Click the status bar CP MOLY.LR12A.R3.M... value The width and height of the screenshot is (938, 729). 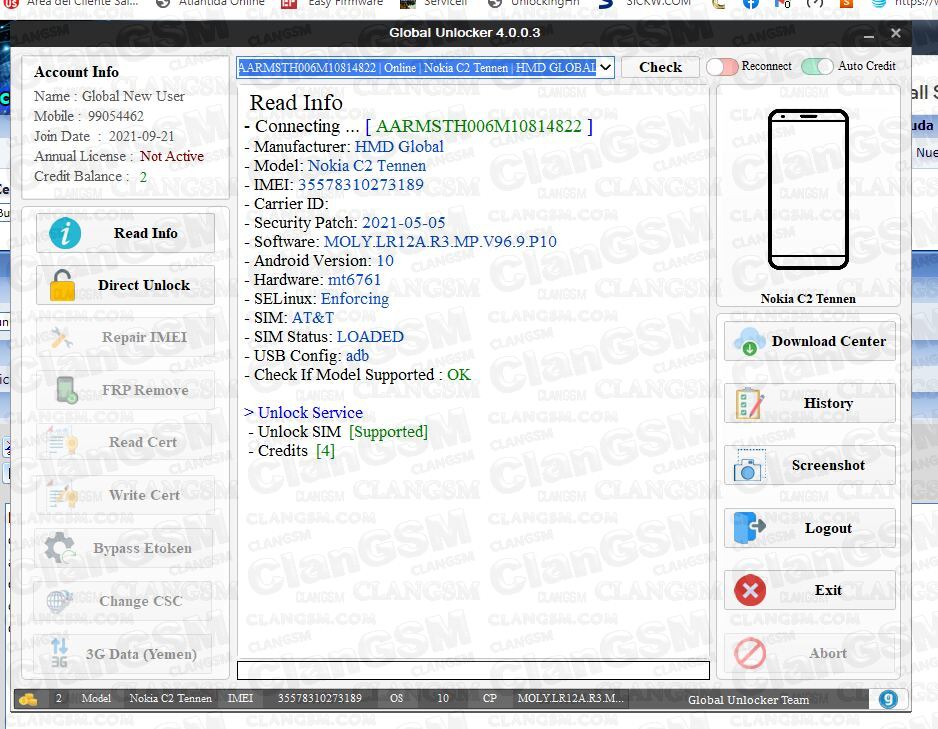click(571, 699)
